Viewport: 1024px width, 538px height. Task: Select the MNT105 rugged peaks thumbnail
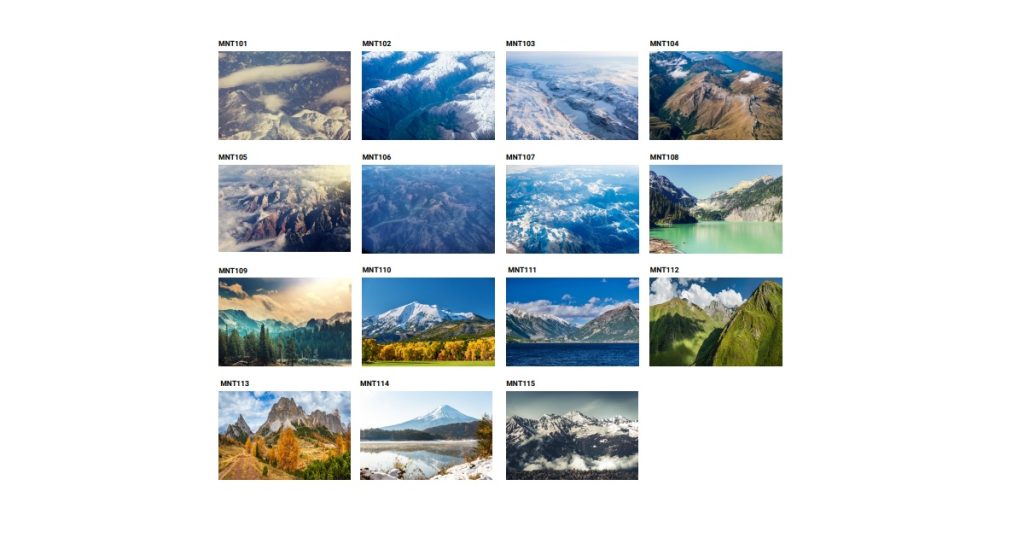coord(284,208)
